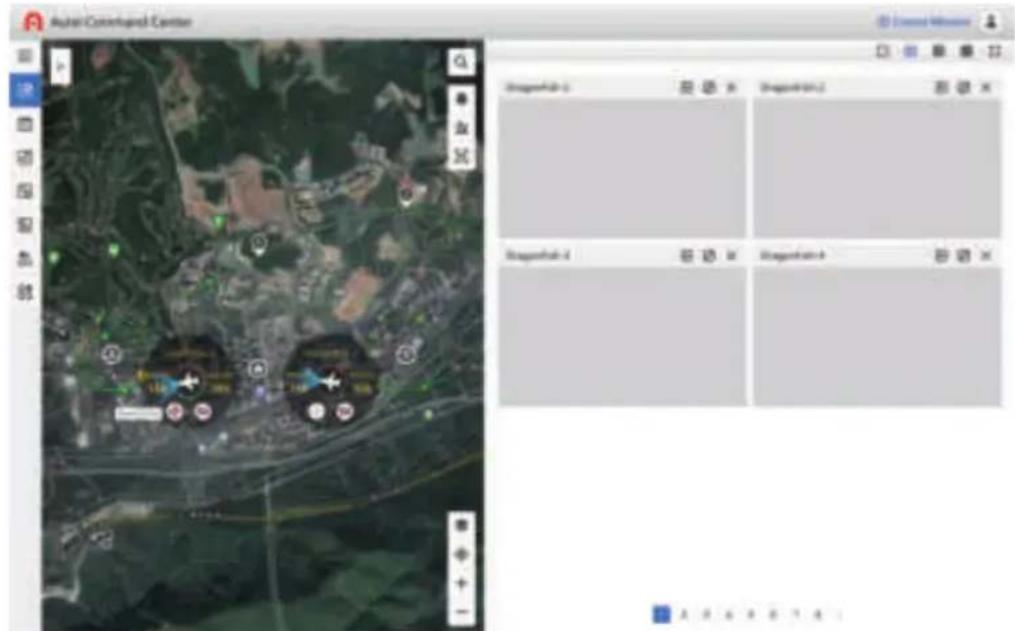The image size is (1015, 631).
Task: Select the Dragonfish-2 video feed area
Action: 877,168
